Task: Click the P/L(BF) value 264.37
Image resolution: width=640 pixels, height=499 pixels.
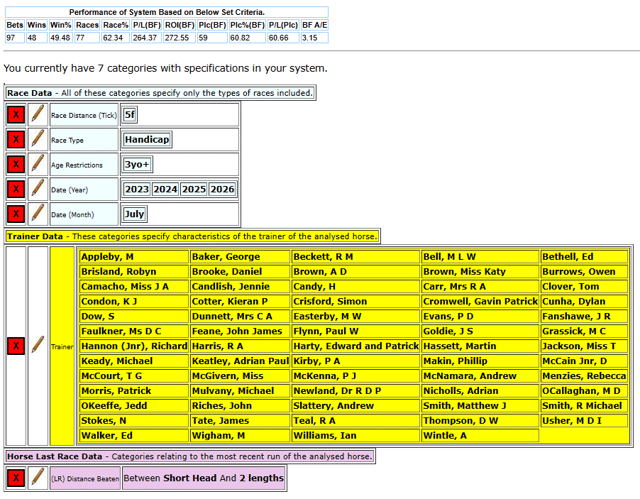Action: (147, 38)
